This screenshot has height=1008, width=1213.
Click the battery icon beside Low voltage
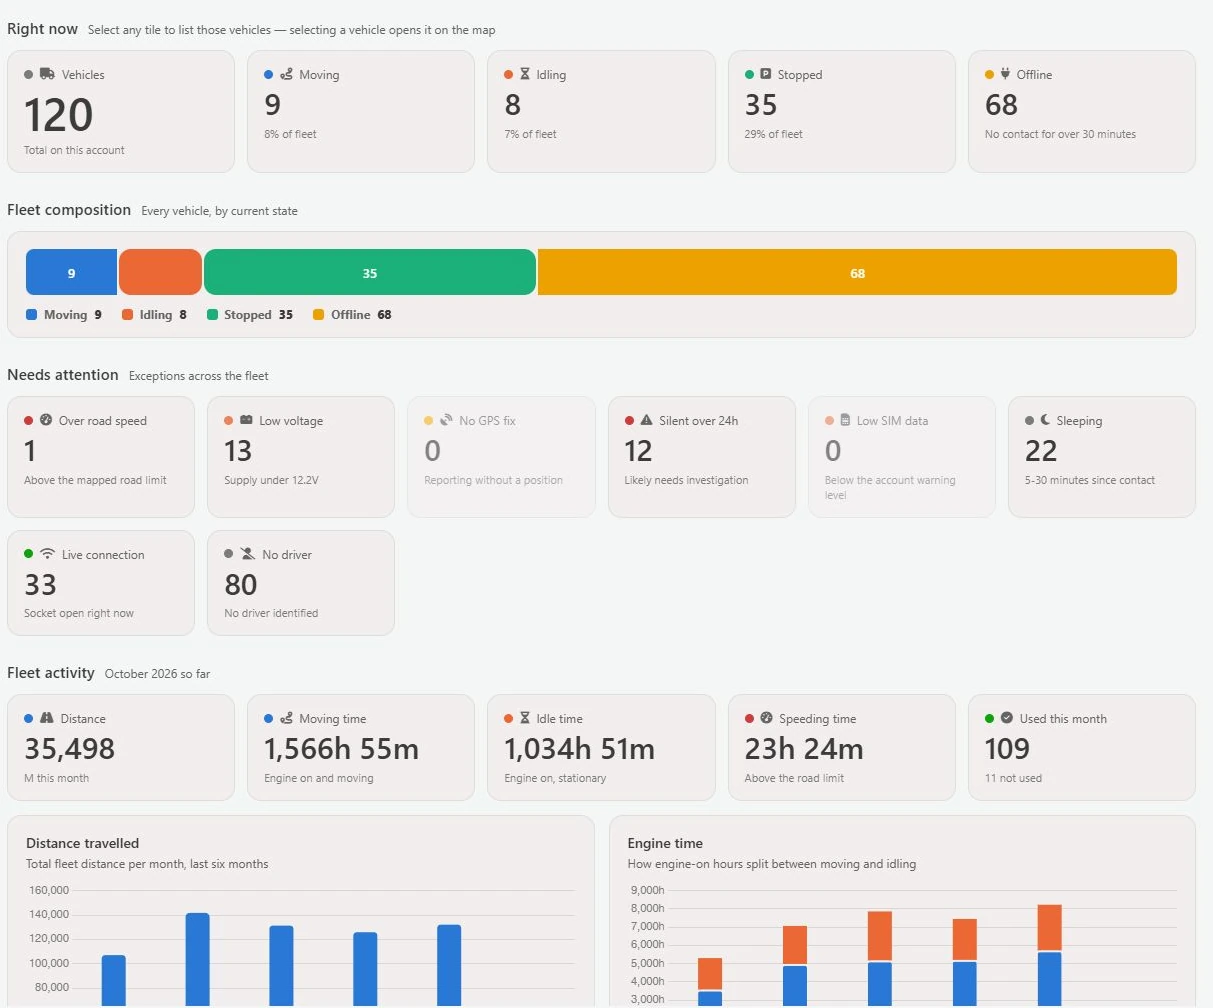(x=246, y=420)
